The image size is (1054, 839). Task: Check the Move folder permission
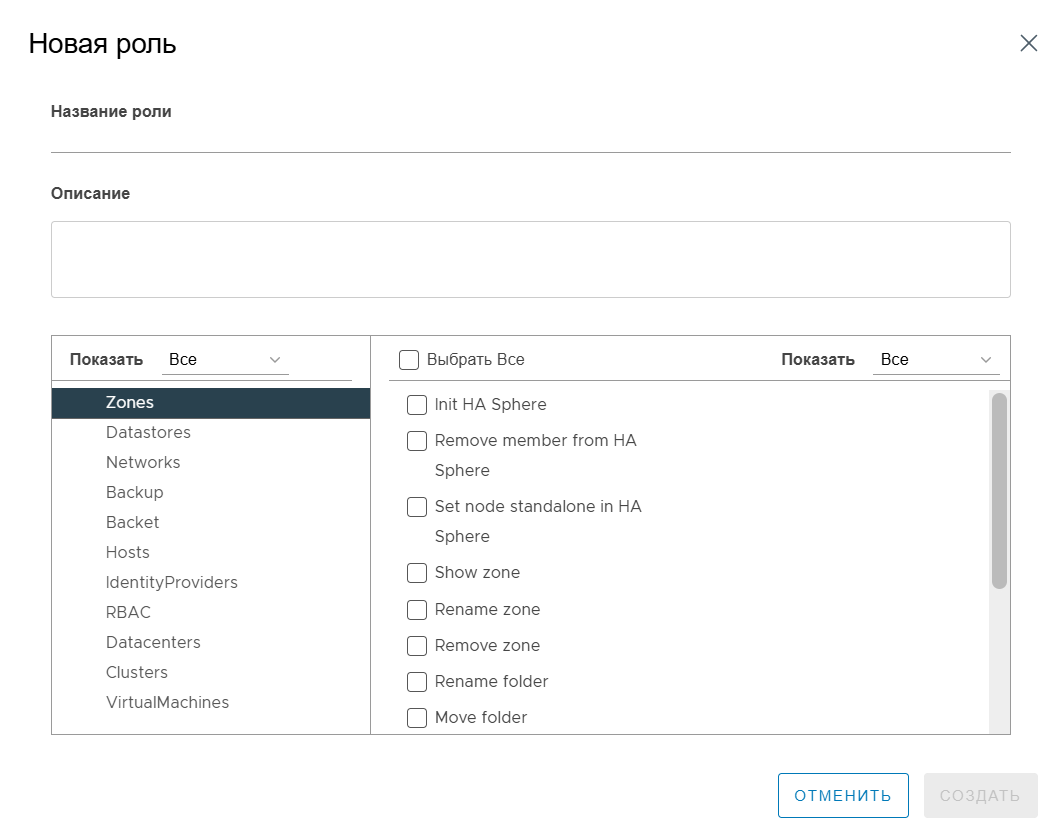417,718
